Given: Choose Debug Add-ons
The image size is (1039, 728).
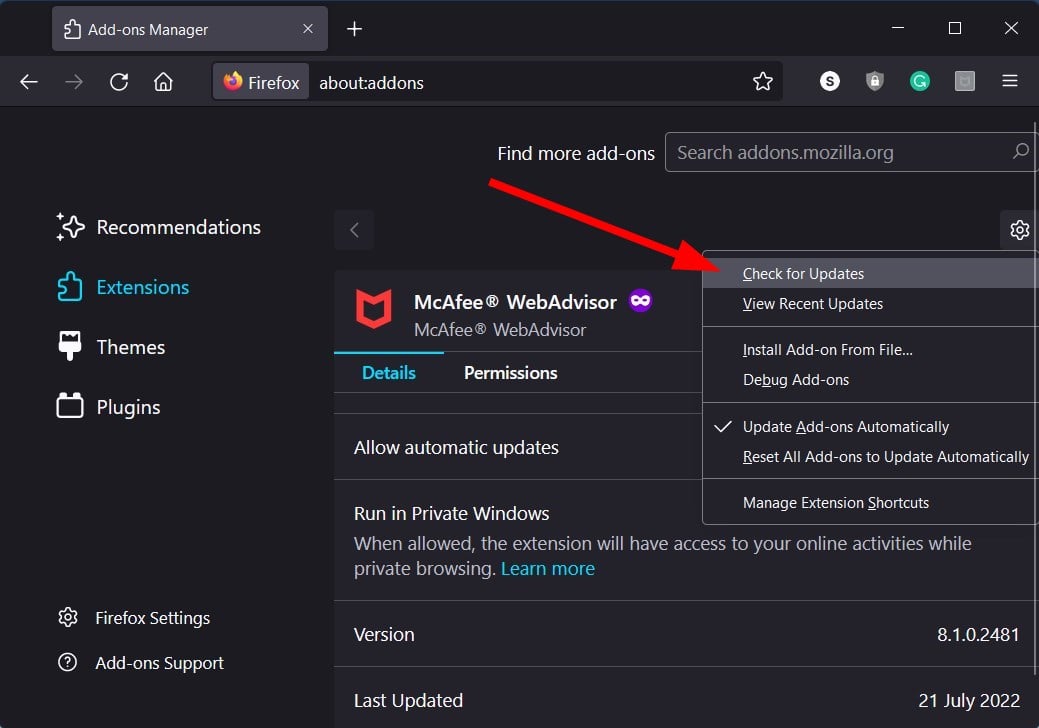Looking at the screenshot, I should [871, 380].
